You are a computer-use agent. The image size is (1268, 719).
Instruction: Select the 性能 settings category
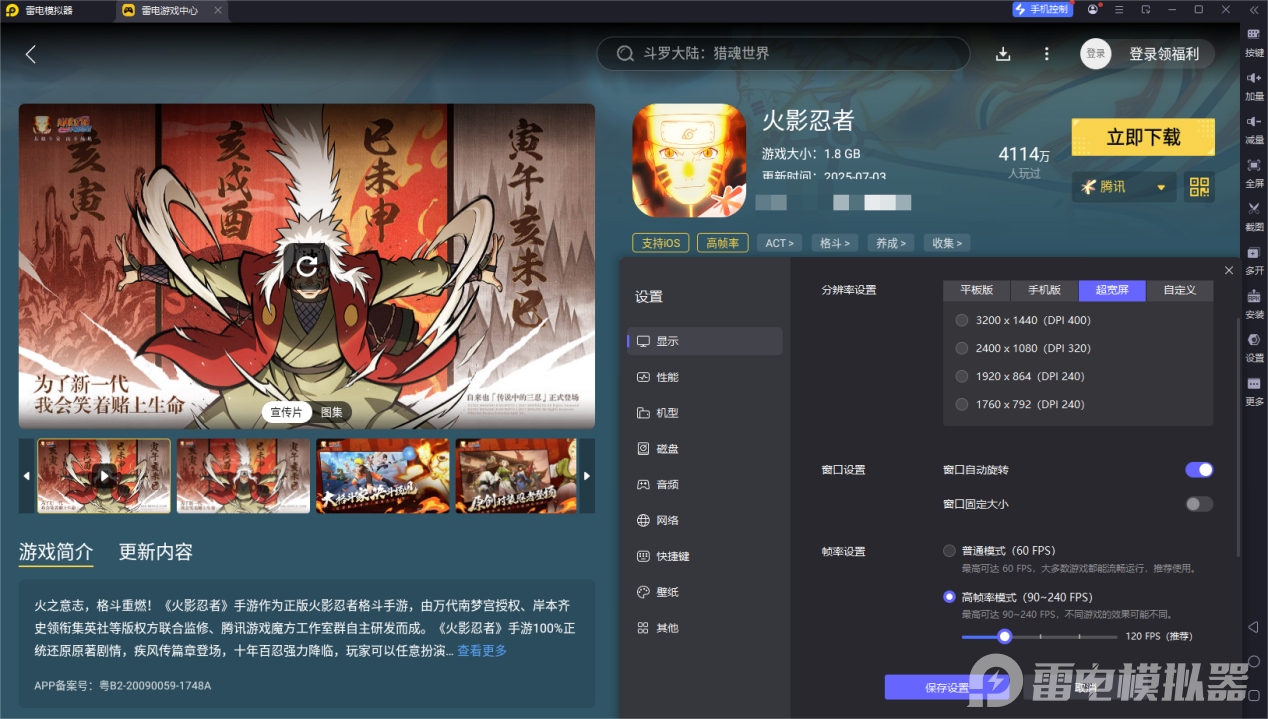(705, 377)
